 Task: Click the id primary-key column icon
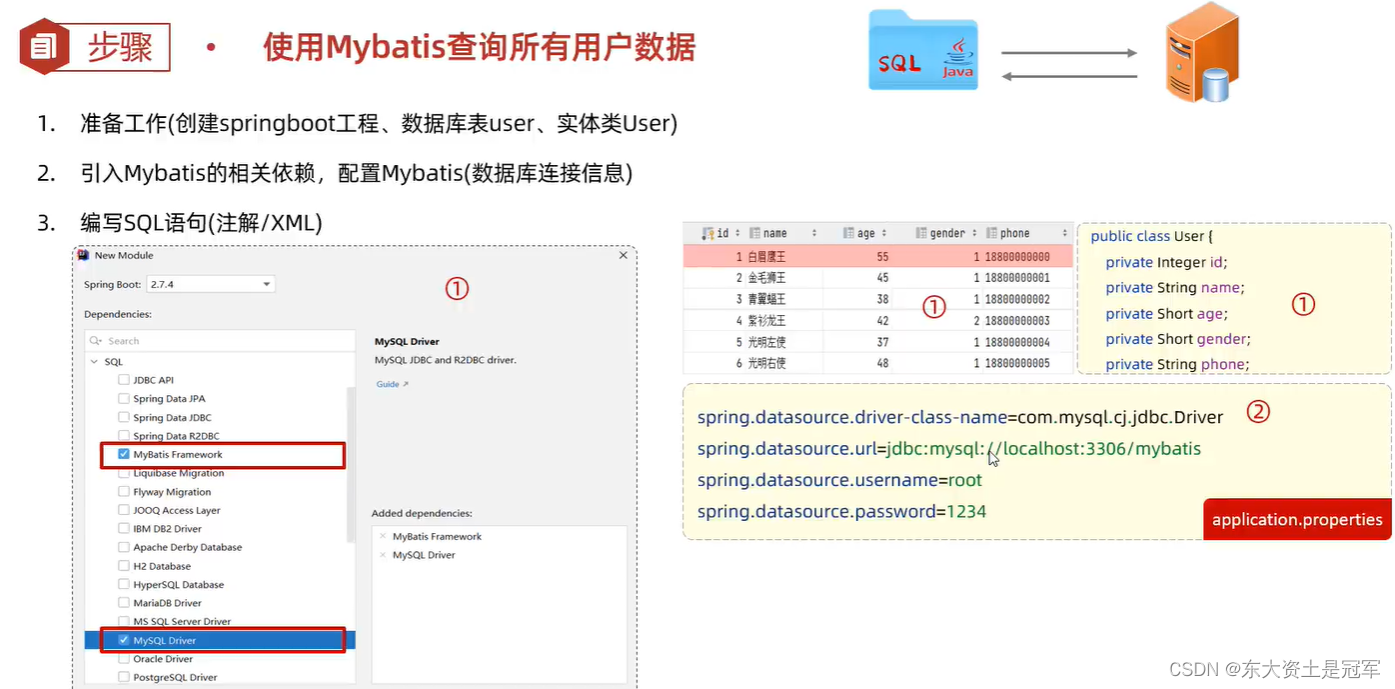(x=708, y=233)
